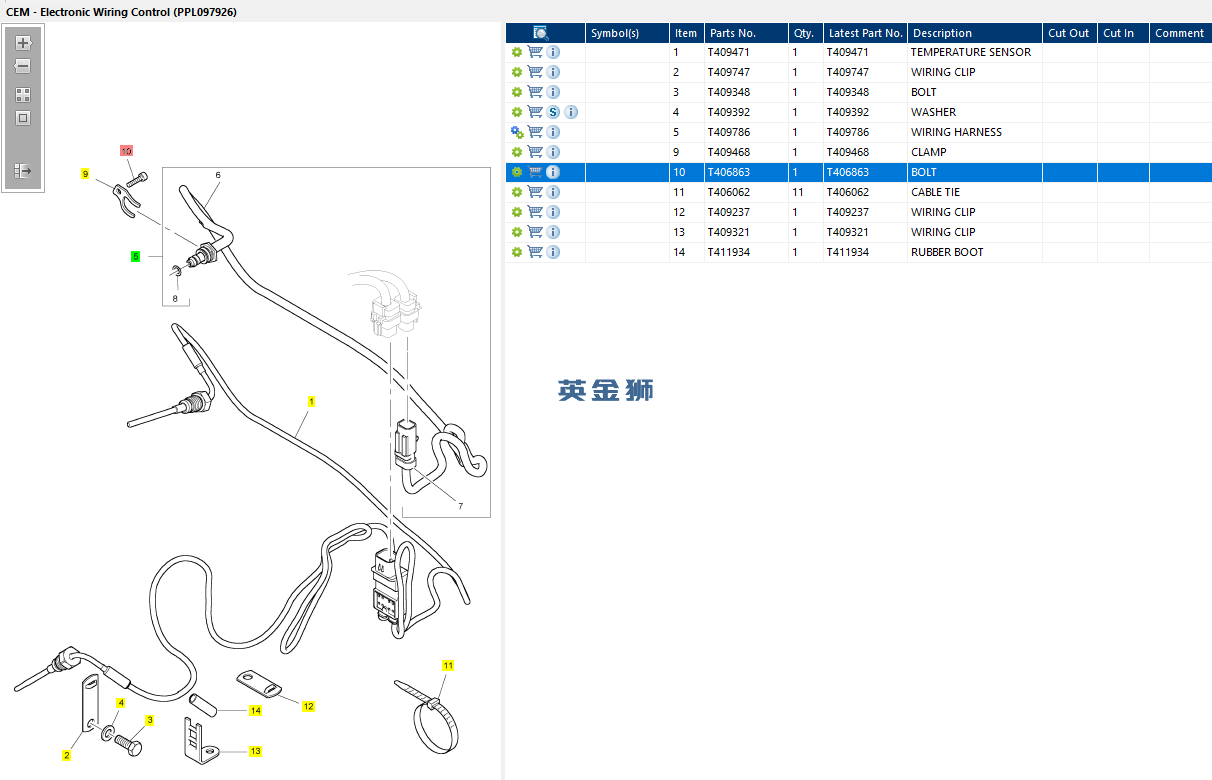Image resolution: width=1212 pixels, height=780 pixels.
Task: Open info for selected BOLT T406863
Action: tap(553, 172)
